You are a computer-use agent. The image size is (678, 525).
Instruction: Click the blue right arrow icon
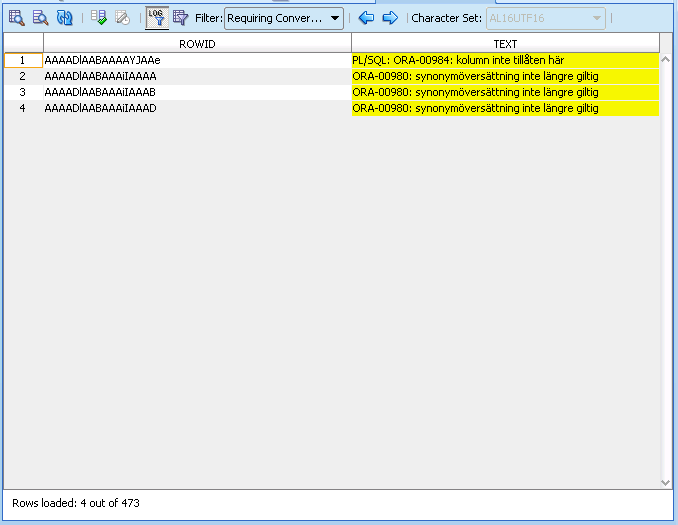point(390,18)
